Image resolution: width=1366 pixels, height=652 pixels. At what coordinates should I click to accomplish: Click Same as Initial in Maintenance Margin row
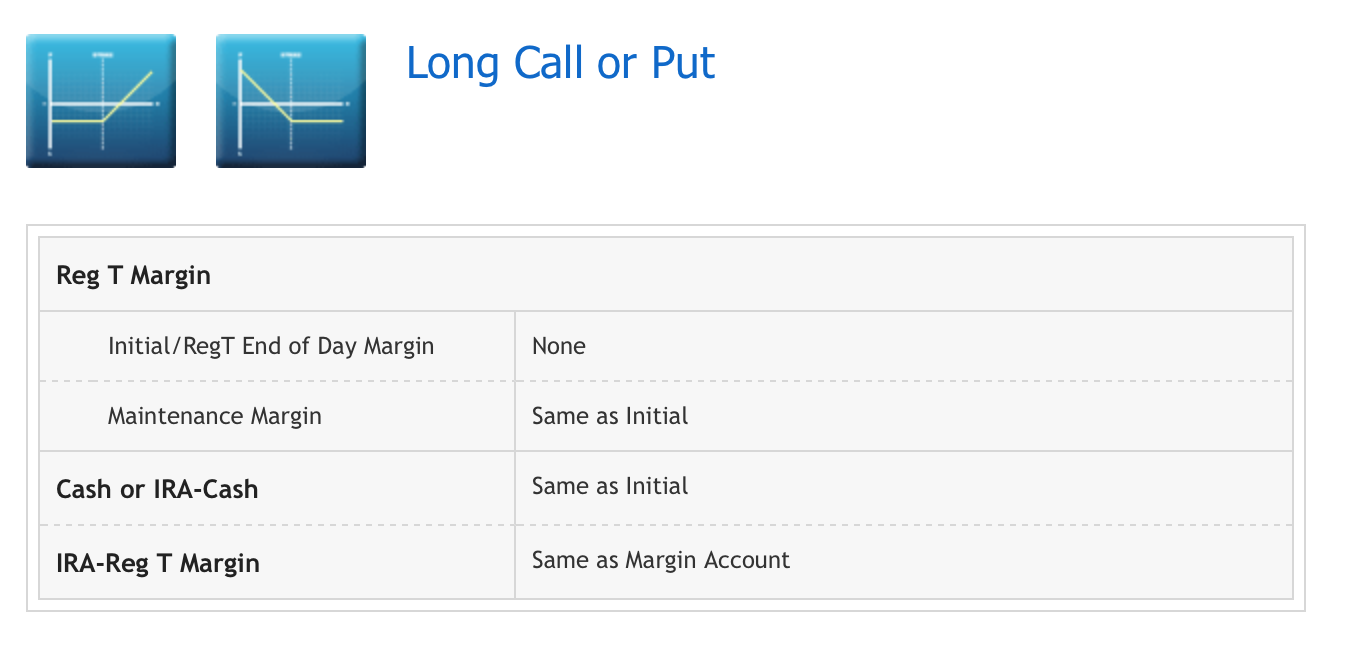click(x=610, y=416)
